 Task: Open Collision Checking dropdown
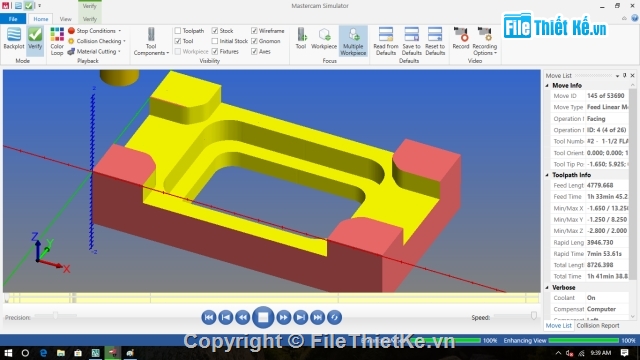coord(97,41)
